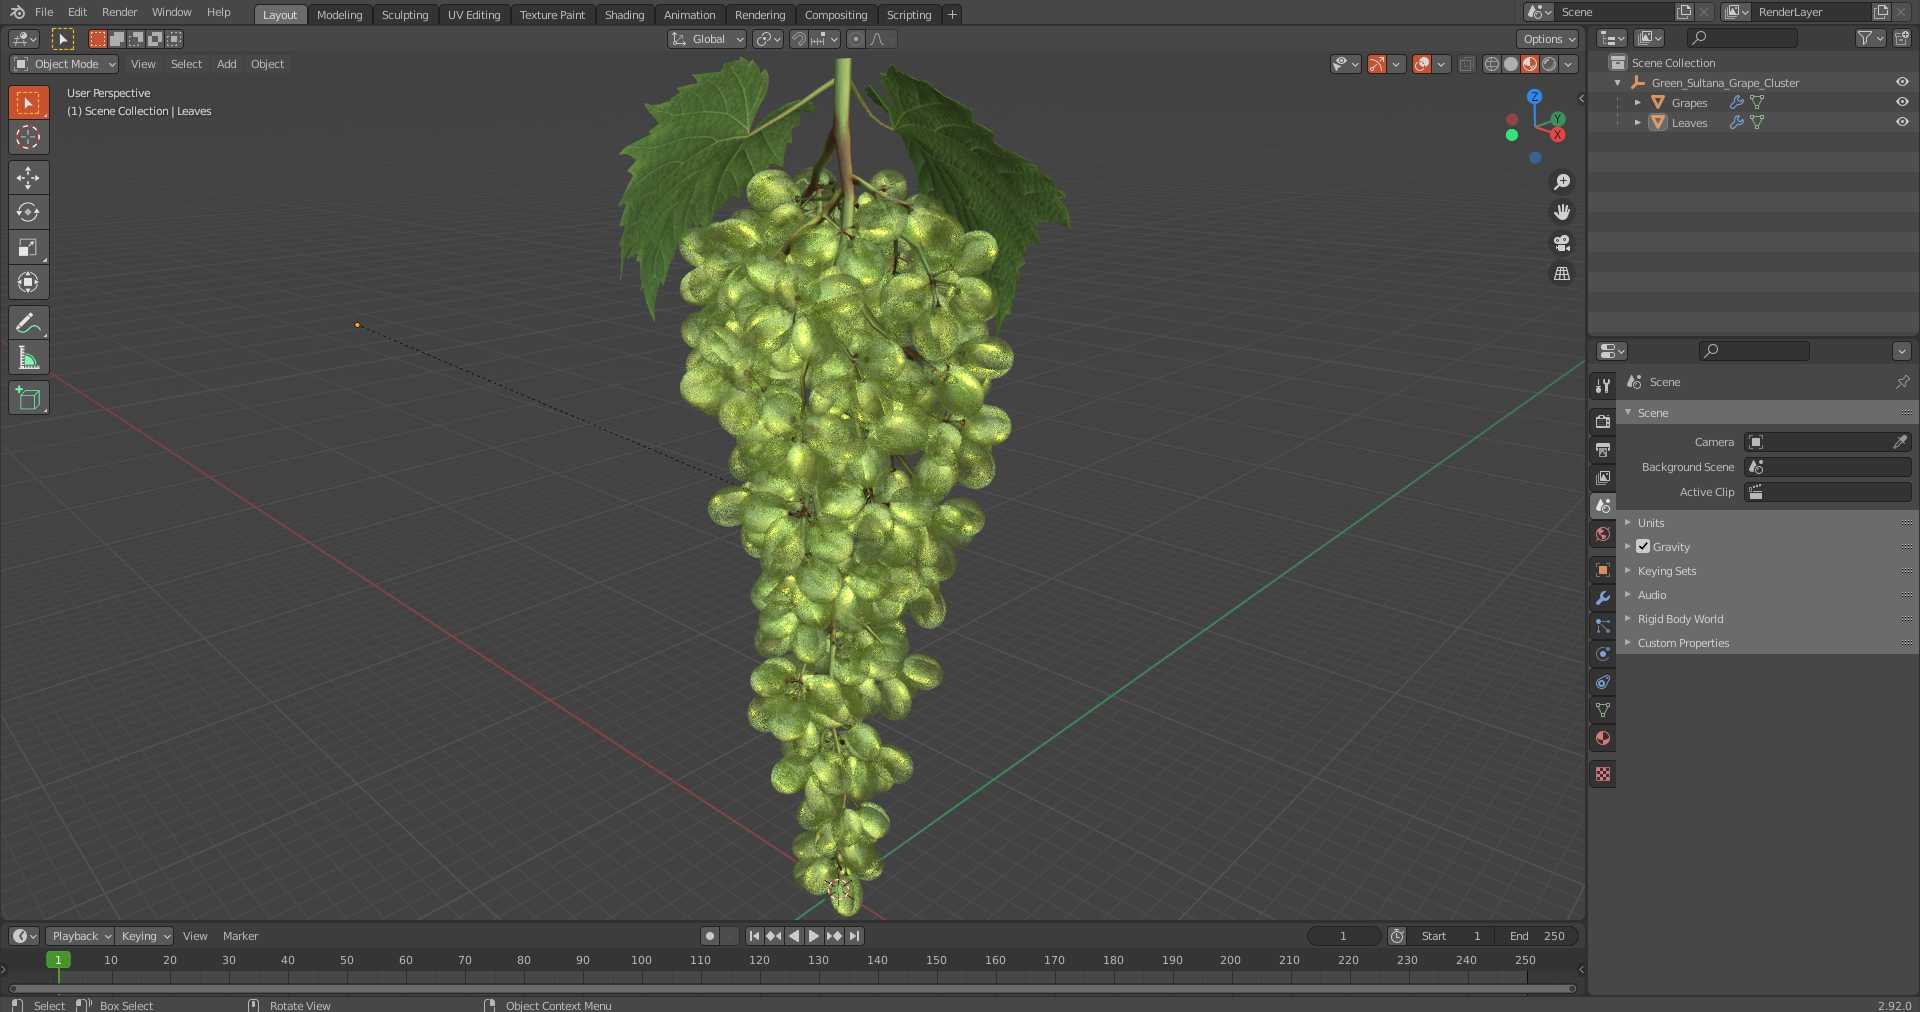Open the Render properties tab

(x=1603, y=421)
